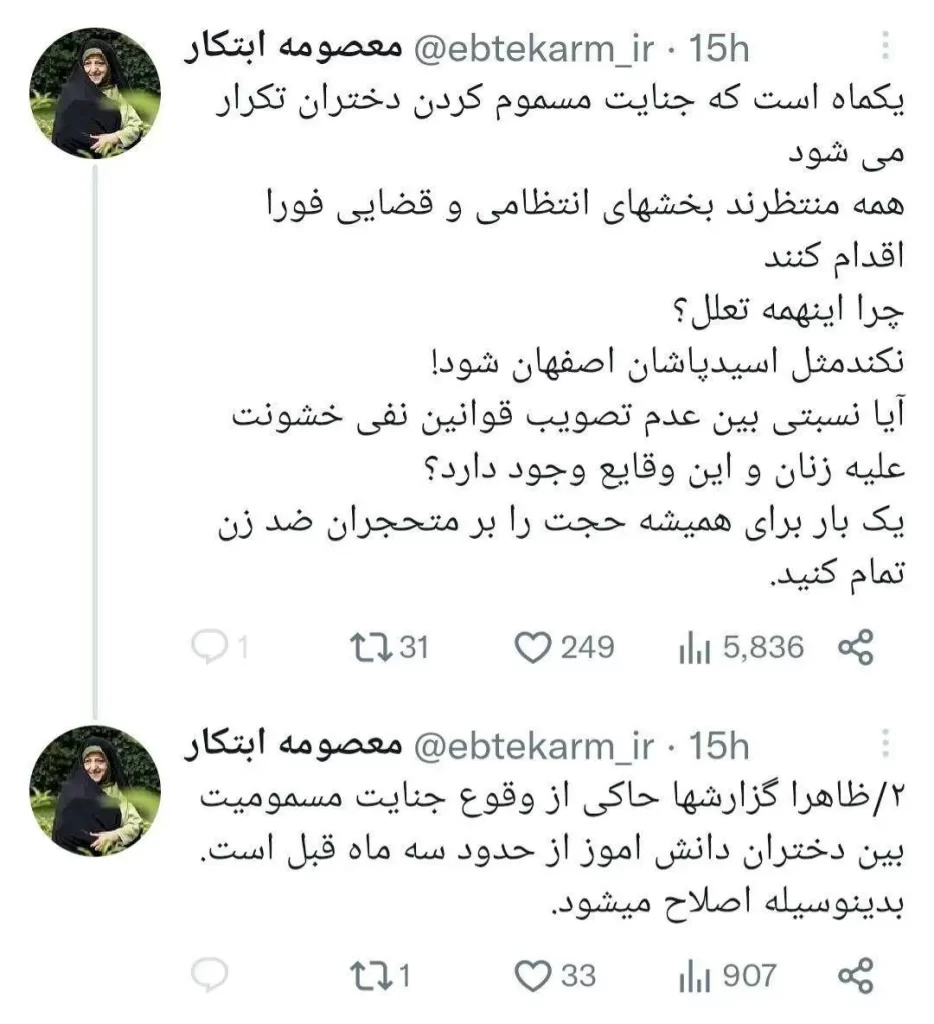Open more options menu of first tweet

[886, 46]
